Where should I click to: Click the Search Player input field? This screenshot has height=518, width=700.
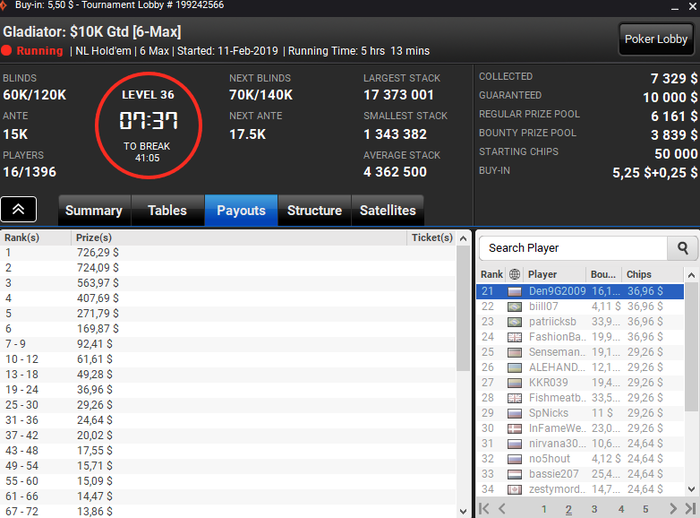[x=573, y=248]
